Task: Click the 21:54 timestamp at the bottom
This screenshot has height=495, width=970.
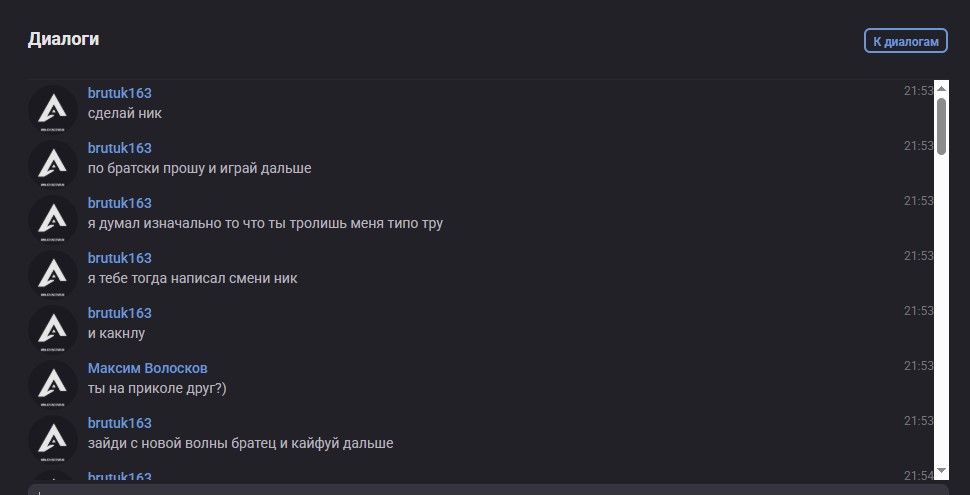Action: [918, 476]
